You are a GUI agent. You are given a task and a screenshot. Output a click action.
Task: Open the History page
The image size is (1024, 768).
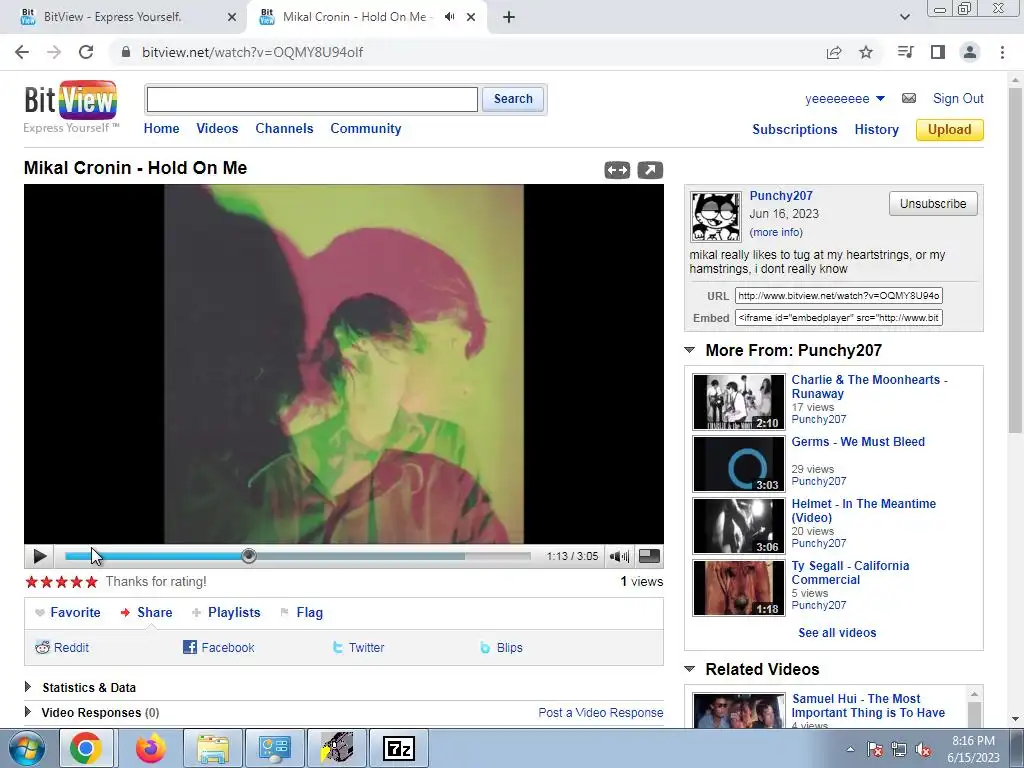876,129
